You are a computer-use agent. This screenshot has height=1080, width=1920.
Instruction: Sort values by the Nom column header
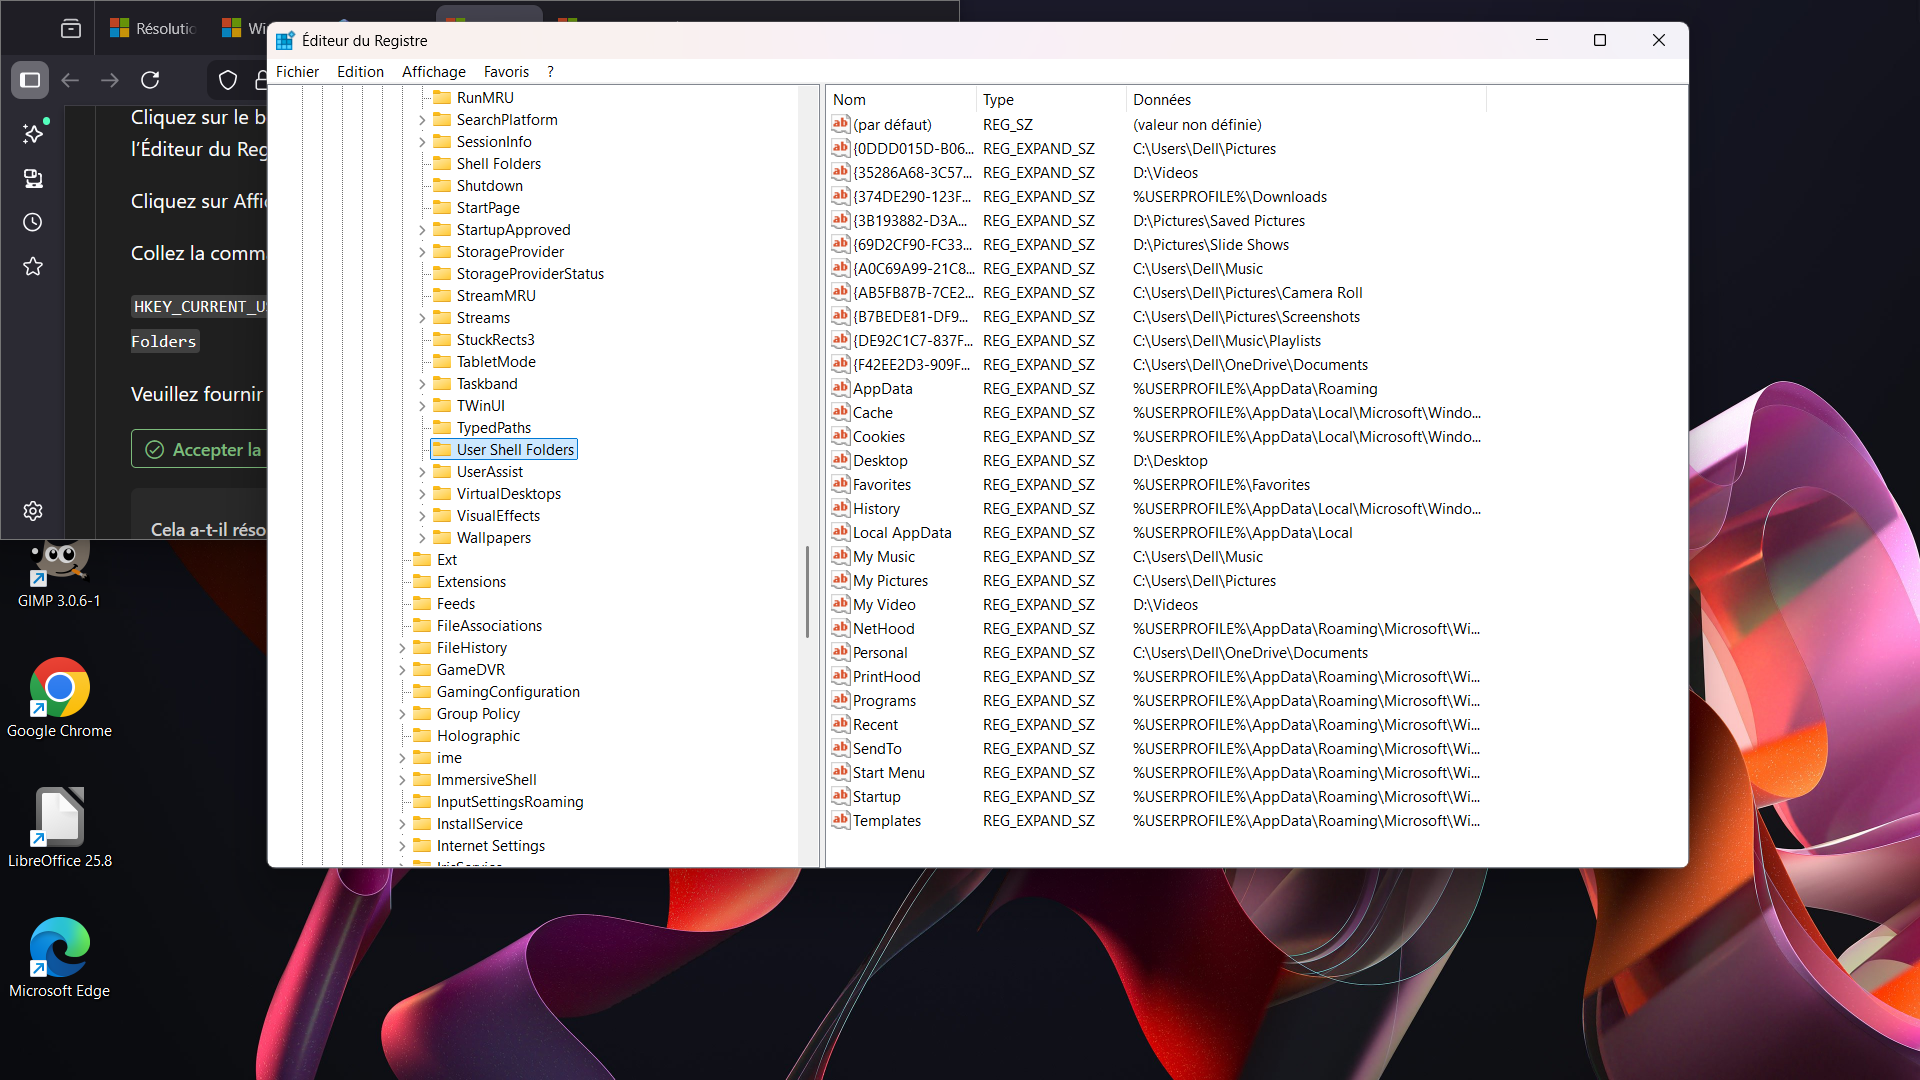coord(901,99)
